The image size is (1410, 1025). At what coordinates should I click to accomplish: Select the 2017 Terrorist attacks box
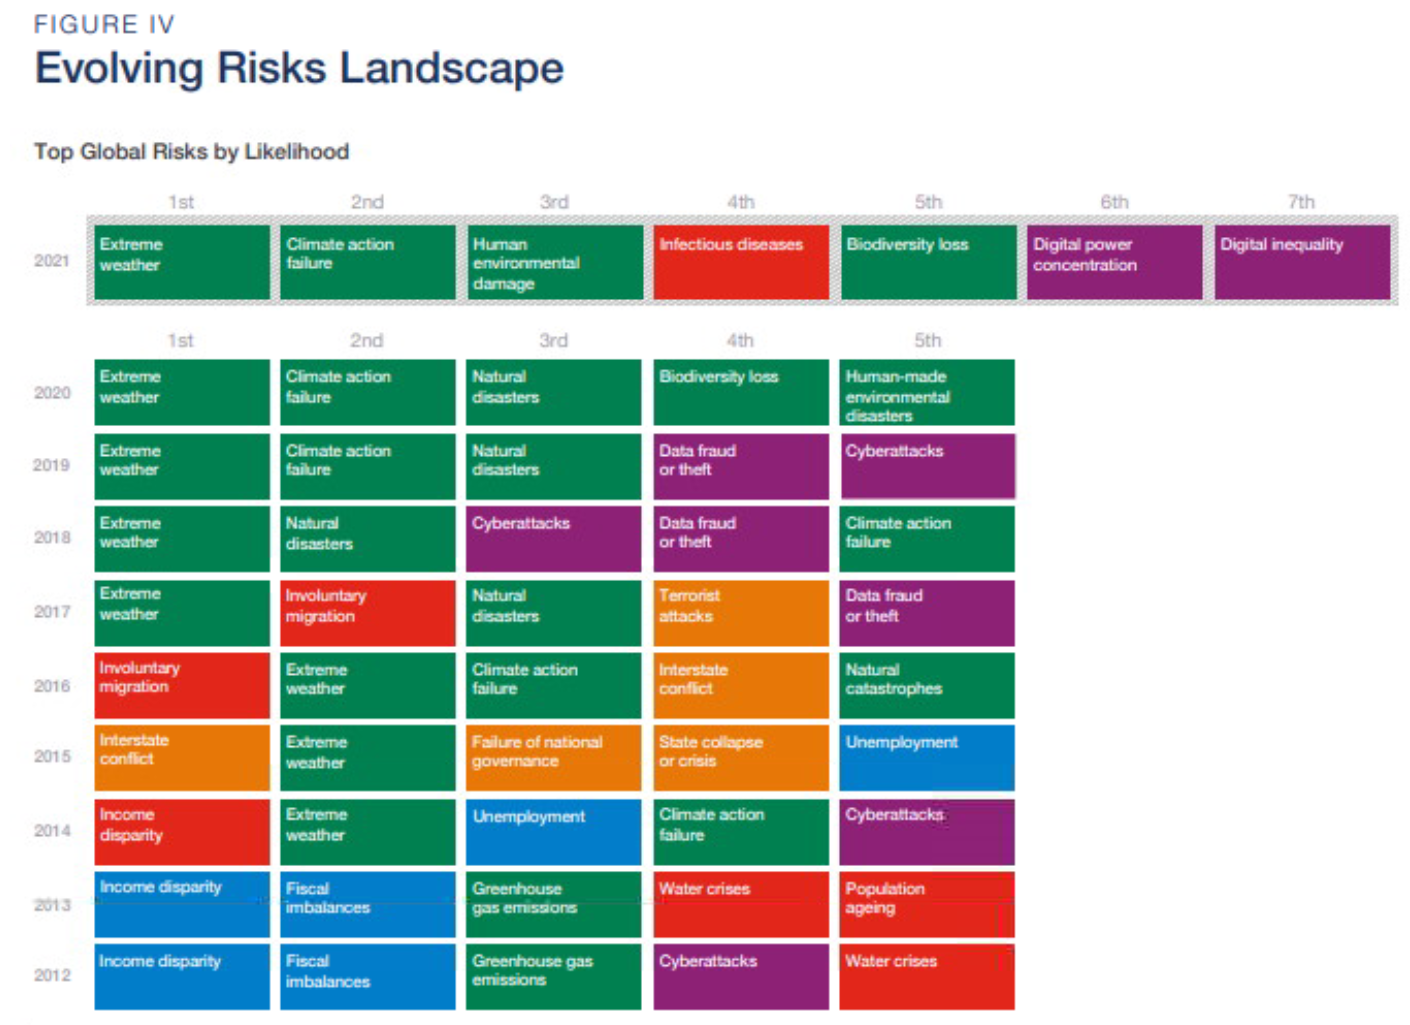tap(741, 612)
